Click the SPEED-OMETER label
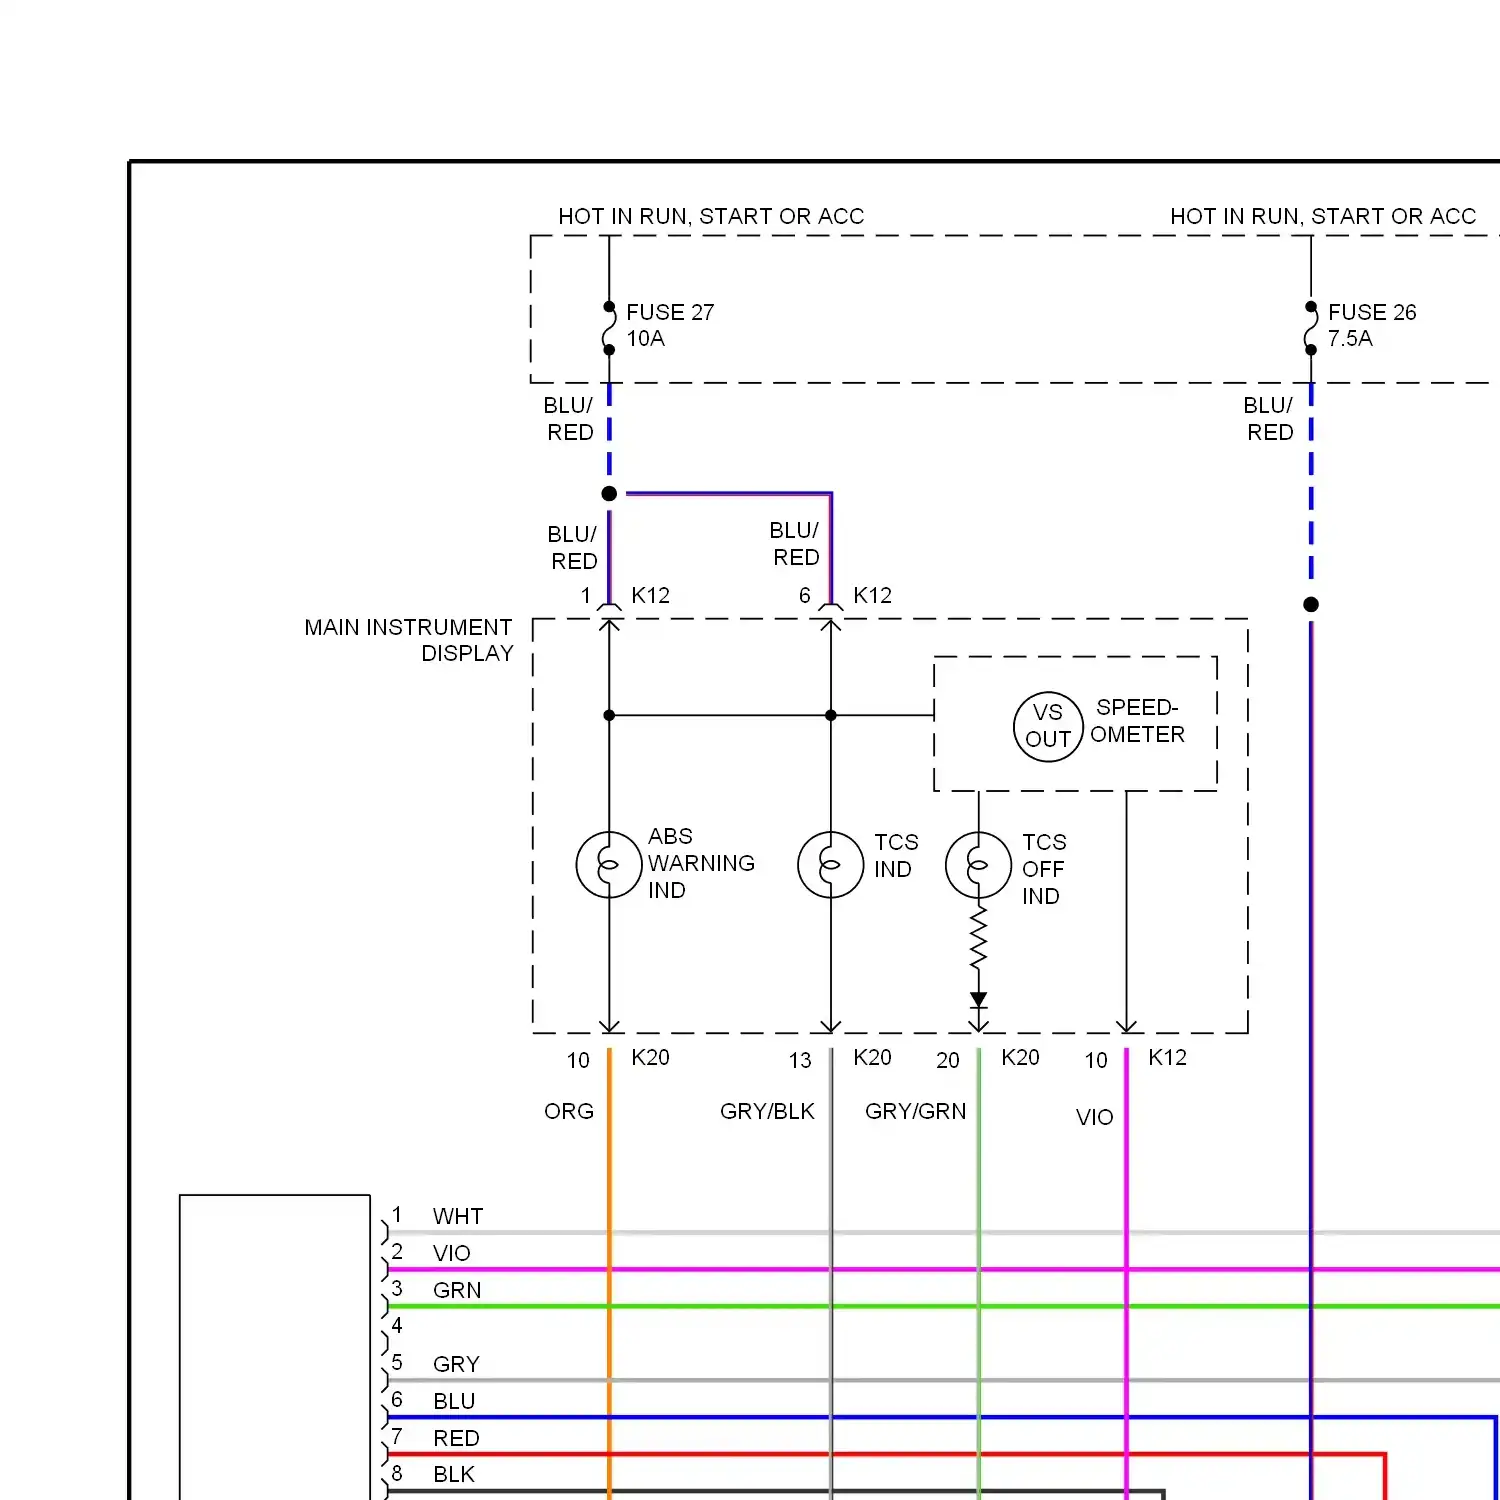Viewport: 1500px width, 1500px height. (1138, 721)
